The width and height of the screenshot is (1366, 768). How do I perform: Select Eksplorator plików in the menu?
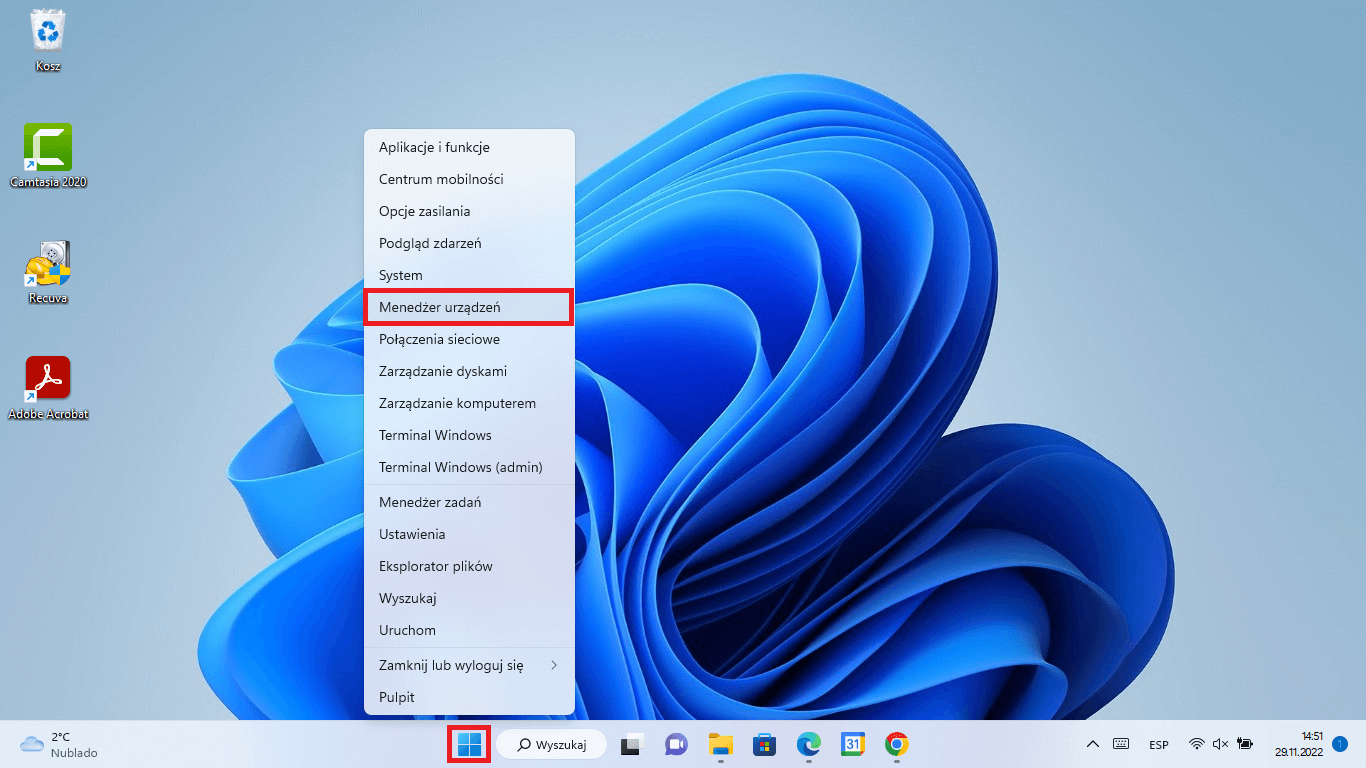click(469, 566)
